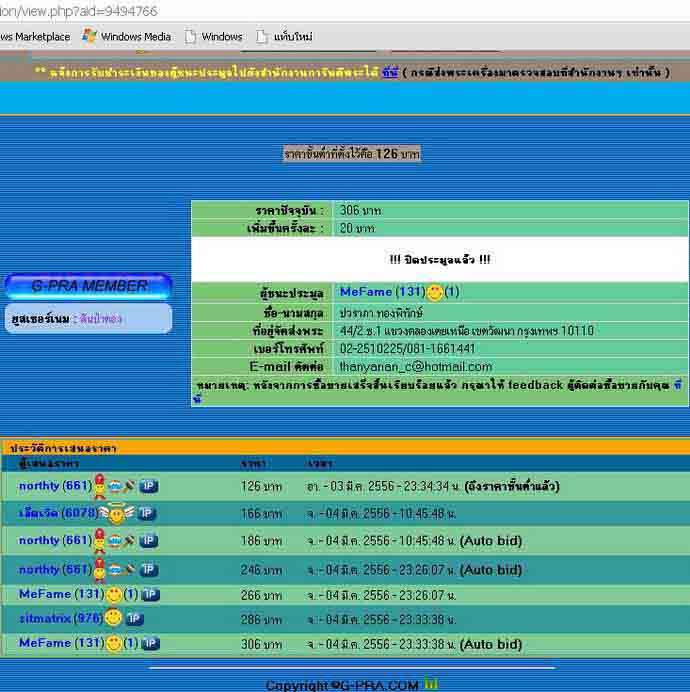690x692 pixels.
Task: Click the Marketplace bookmark
Action: (35, 37)
